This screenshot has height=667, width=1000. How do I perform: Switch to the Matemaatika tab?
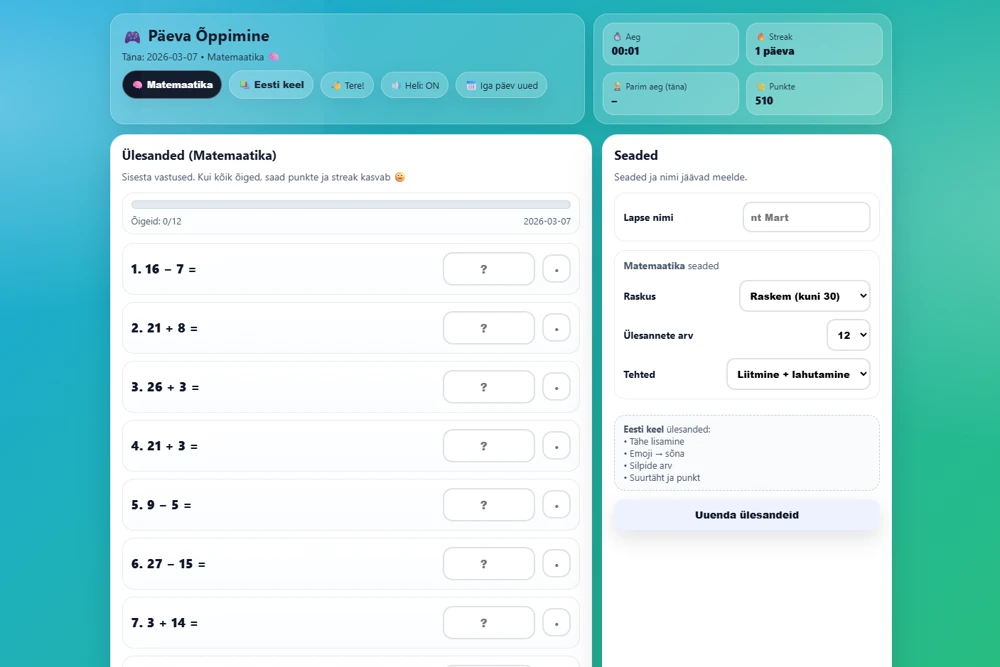172,85
